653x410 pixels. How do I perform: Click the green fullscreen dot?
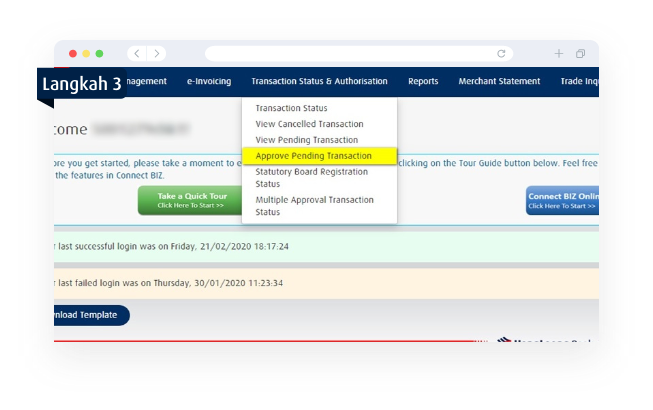pyautogui.click(x=100, y=53)
